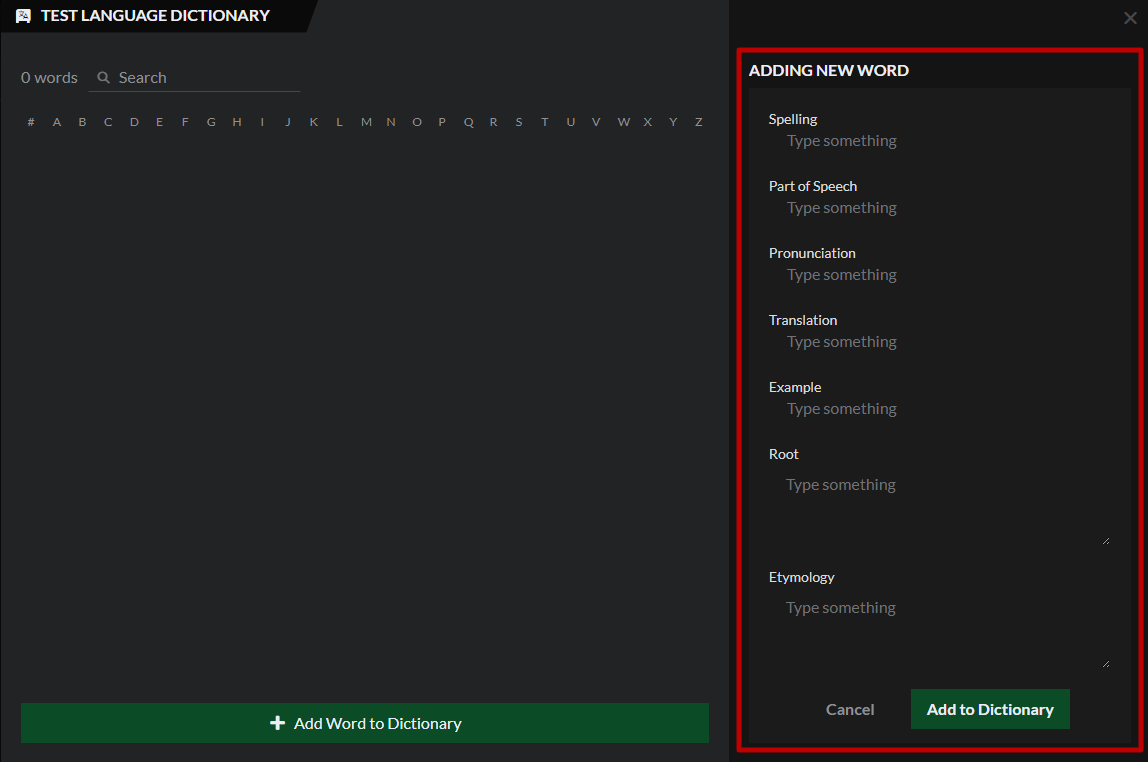1148x762 pixels.
Task: Filter words by letter M
Action: pyautogui.click(x=366, y=122)
